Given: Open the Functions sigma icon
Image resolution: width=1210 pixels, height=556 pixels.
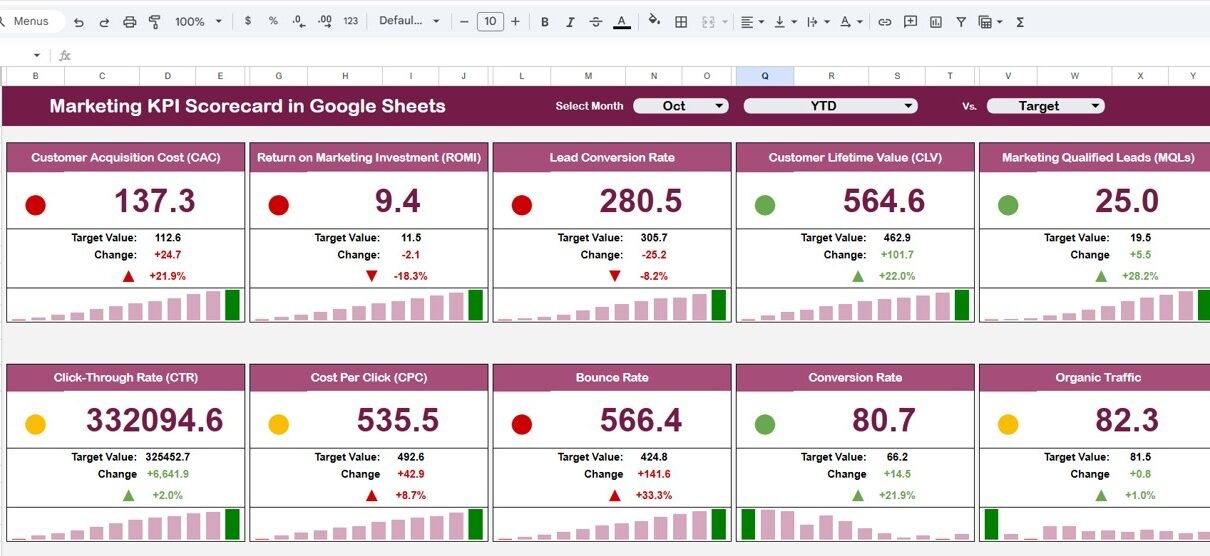Looking at the screenshot, I should click(1020, 22).
